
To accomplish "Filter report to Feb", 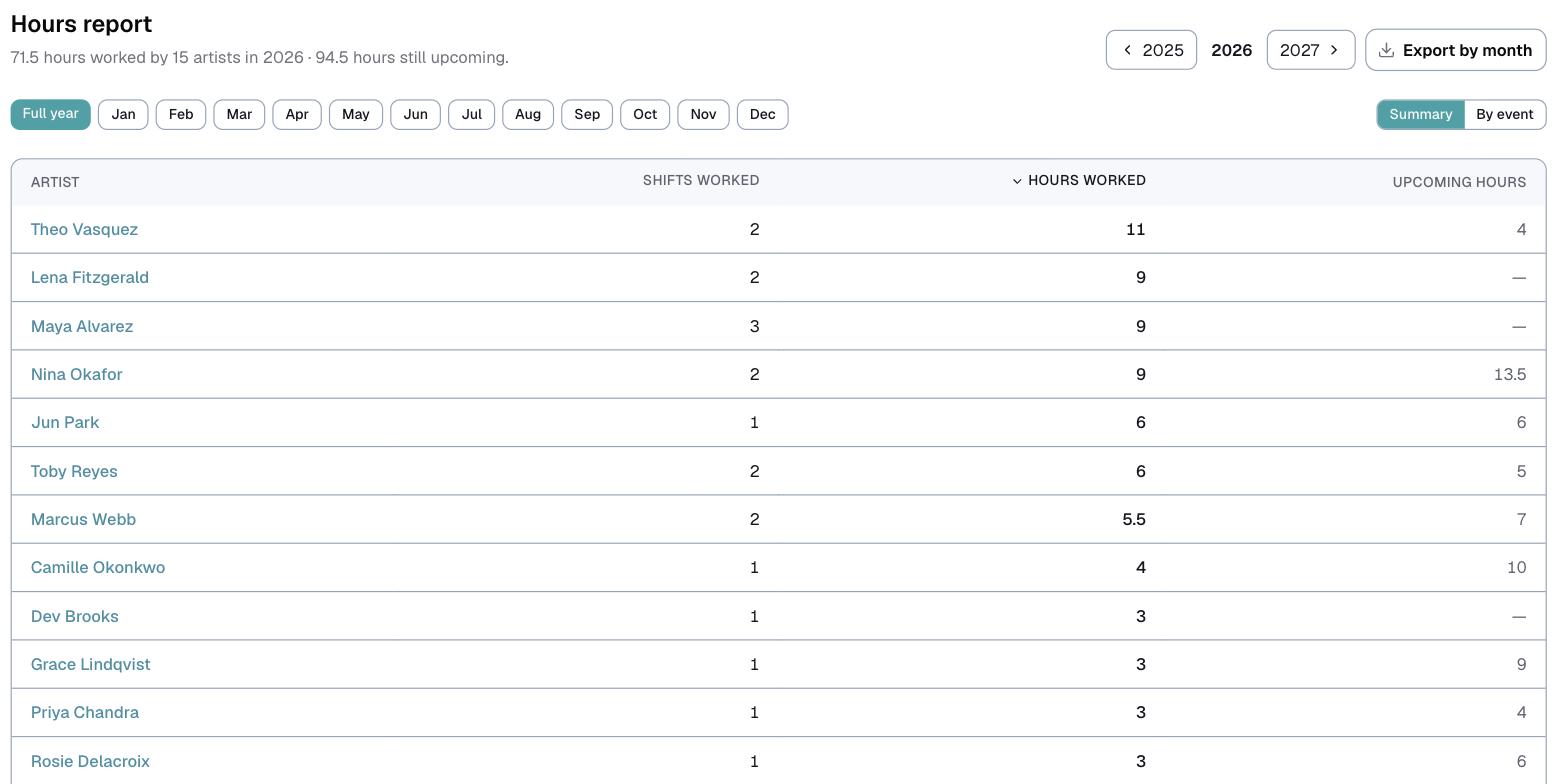I will point(181,114).
